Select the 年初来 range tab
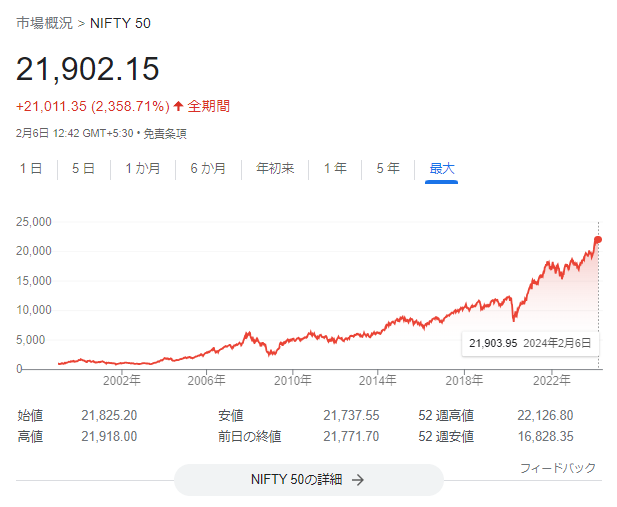This screenshot has height=507, width=617. 275,168
